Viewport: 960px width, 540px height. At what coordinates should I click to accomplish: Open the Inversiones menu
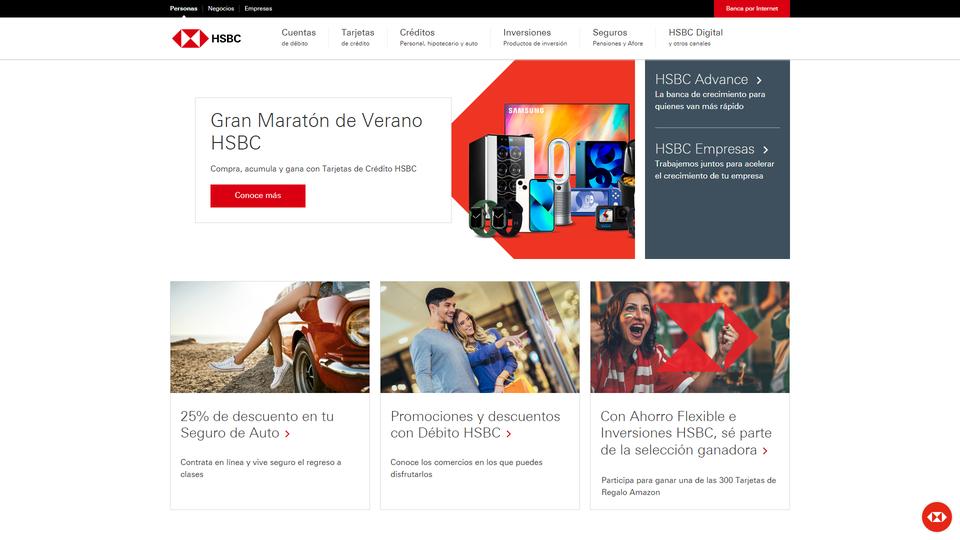pos(535,37)
